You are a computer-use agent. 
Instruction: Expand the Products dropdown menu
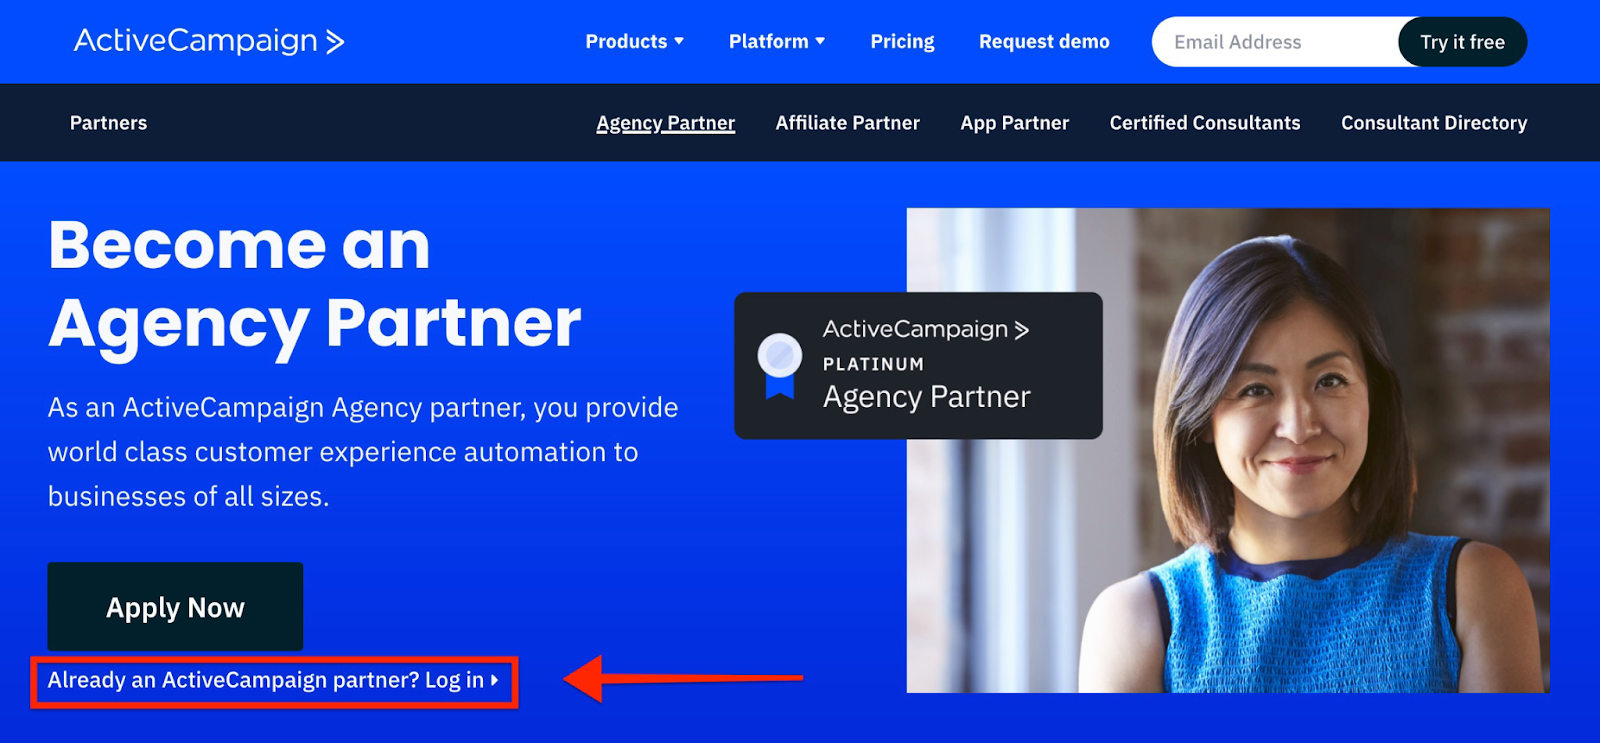[635, 42]
